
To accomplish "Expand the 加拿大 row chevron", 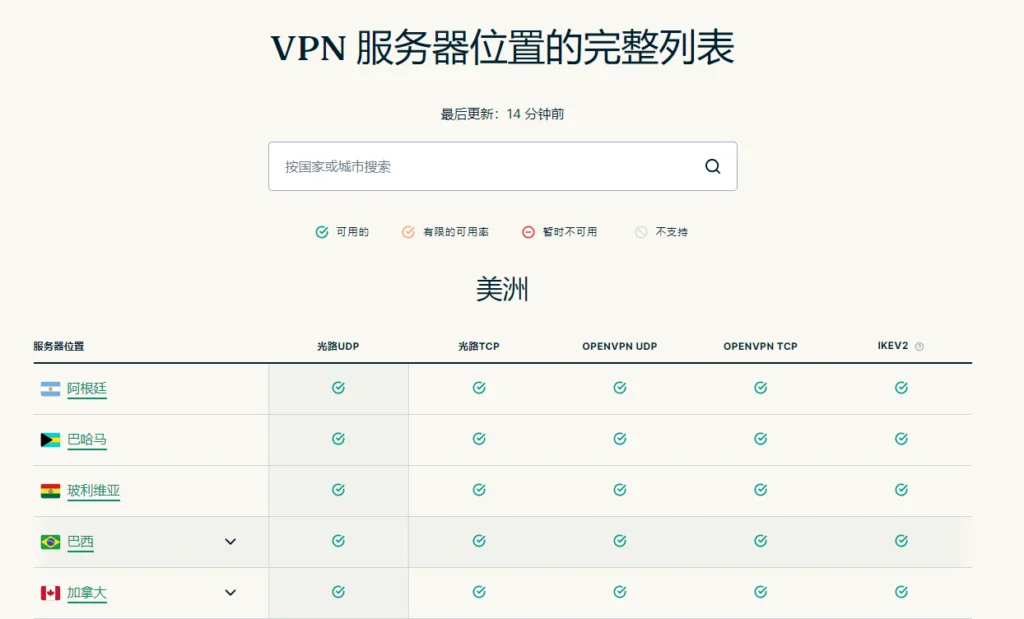I will coord(231,592).
